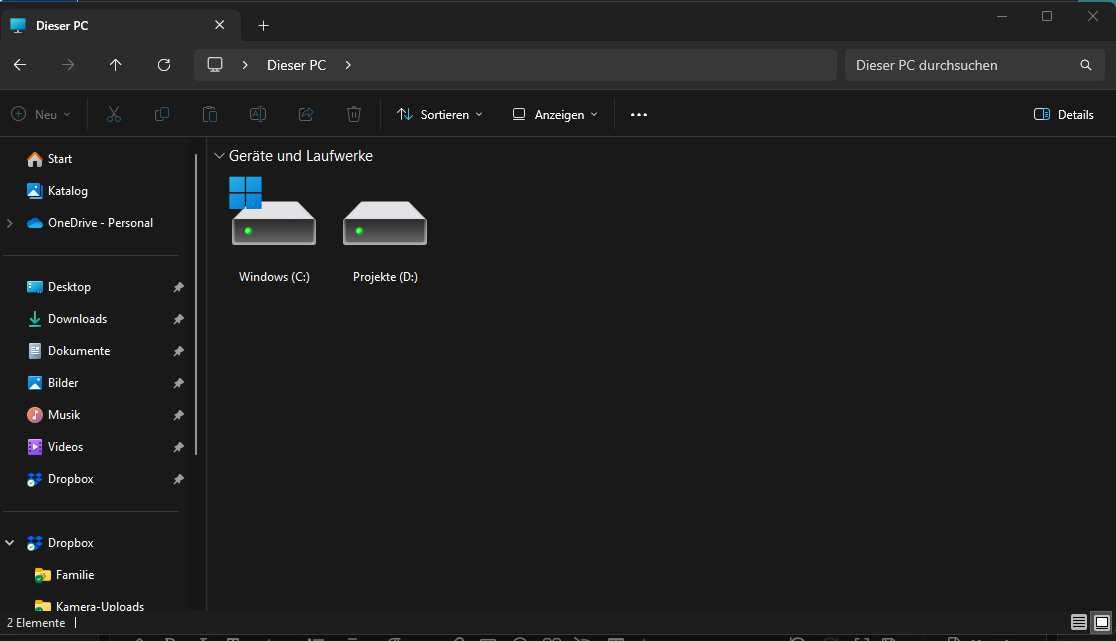The height and width of the screenshot is (641, 1116).
Task: Open Bilder in the sidebar
Action: [x=52, y=383]
